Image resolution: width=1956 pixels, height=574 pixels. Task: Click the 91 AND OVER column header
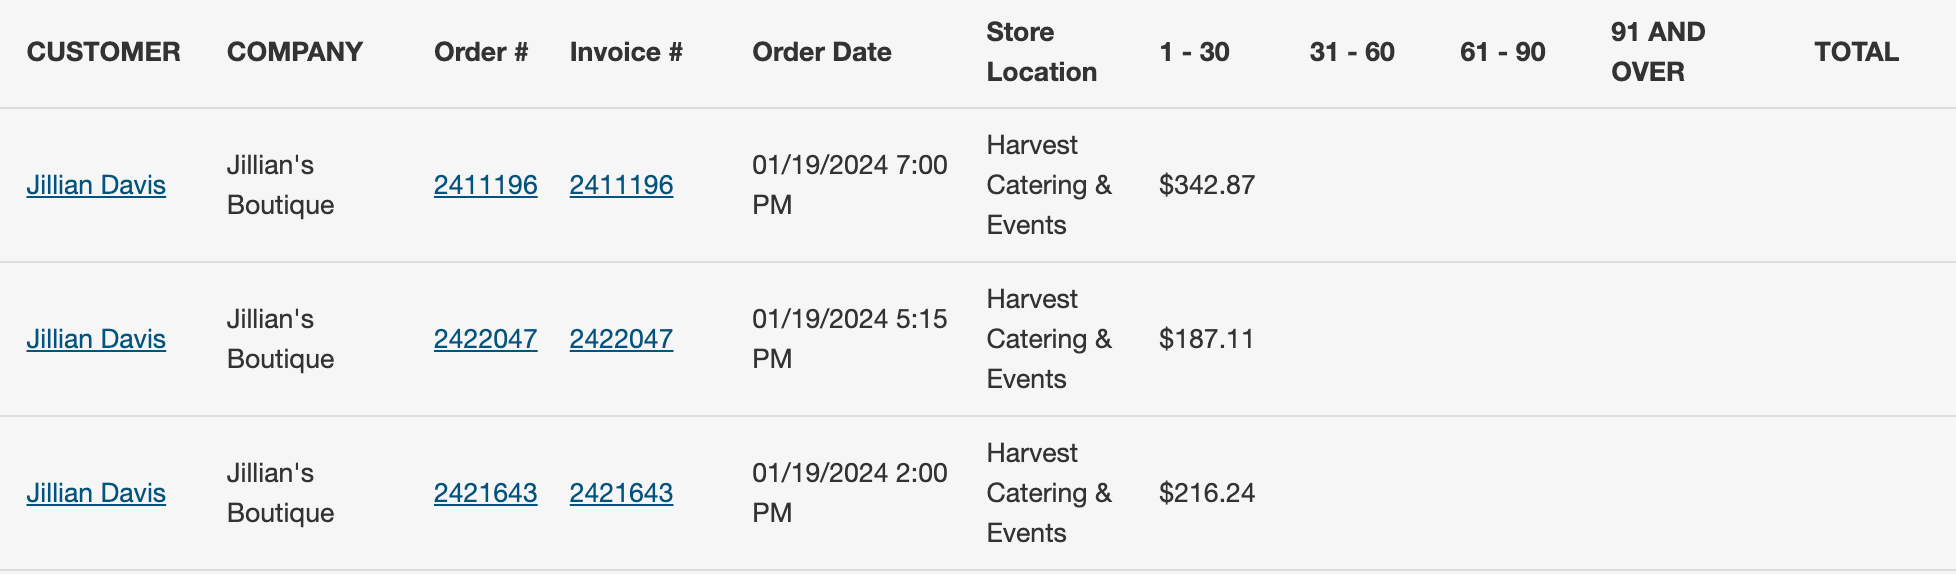1658,52
